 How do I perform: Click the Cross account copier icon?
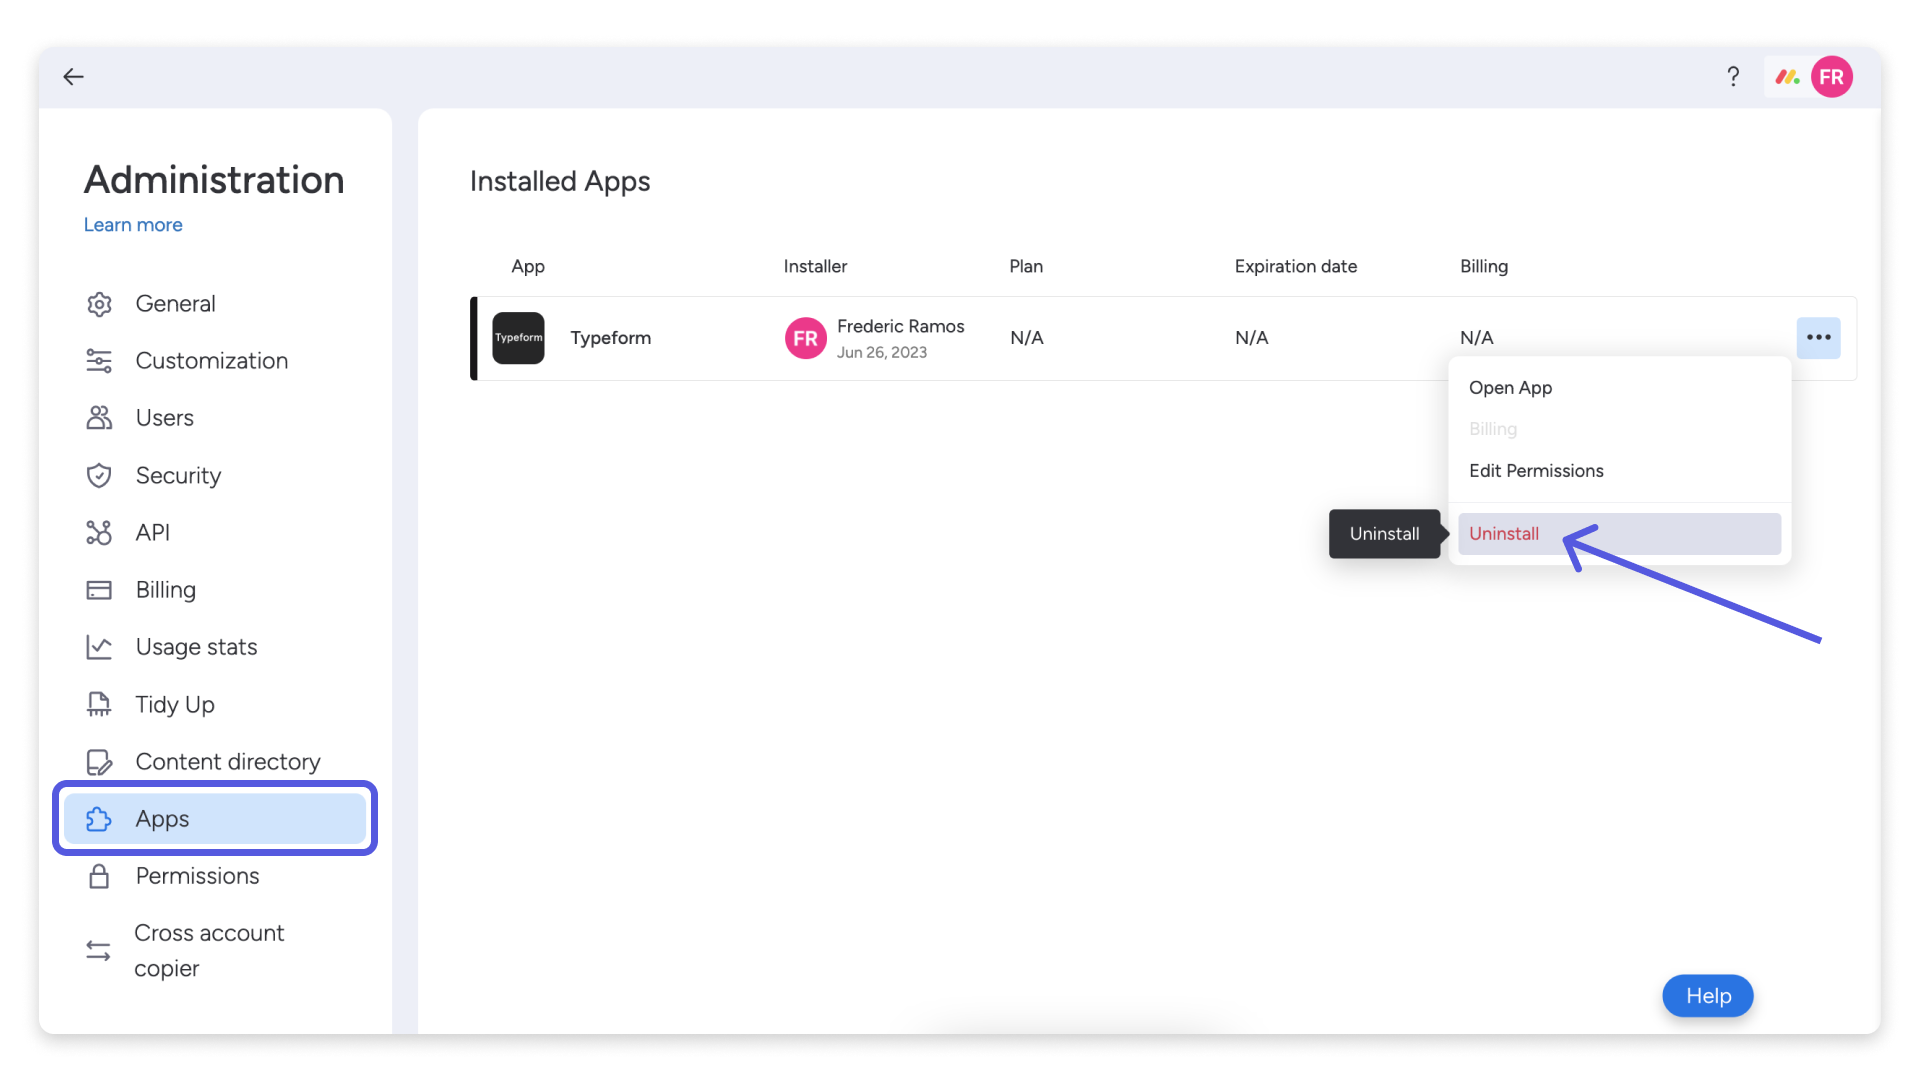pos(100,950)
